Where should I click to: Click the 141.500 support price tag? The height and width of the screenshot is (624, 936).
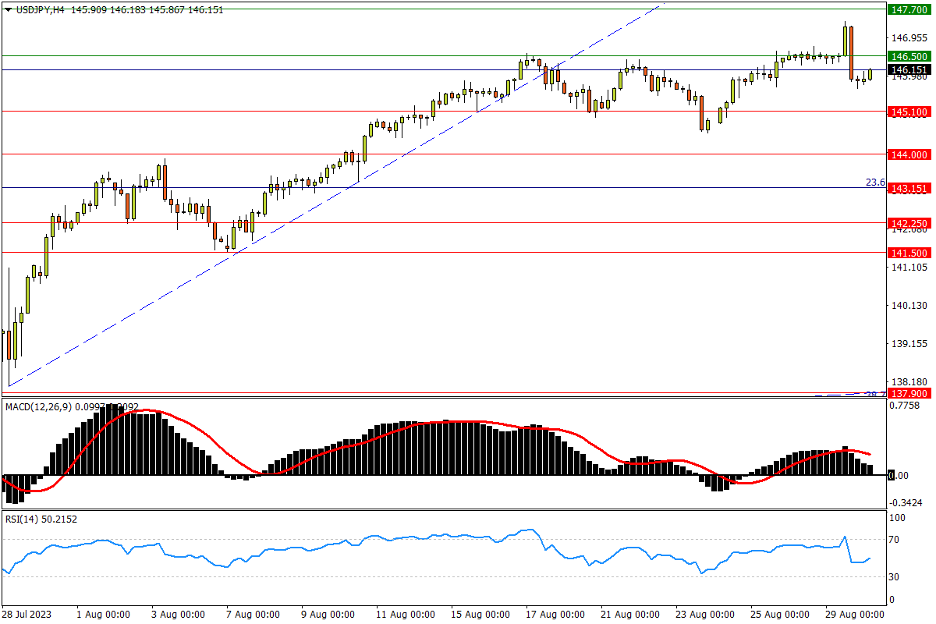(x=910, y=253)
